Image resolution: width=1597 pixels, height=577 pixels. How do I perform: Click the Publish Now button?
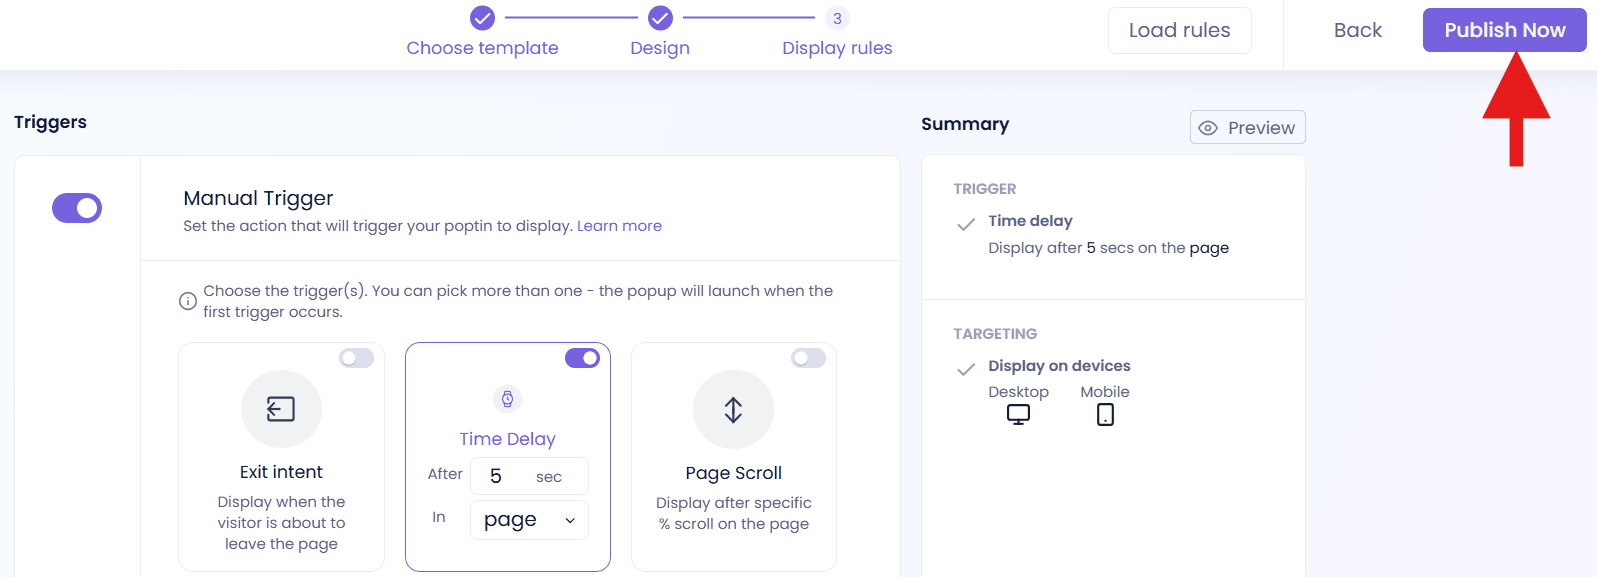click(x=1504, y=30)
